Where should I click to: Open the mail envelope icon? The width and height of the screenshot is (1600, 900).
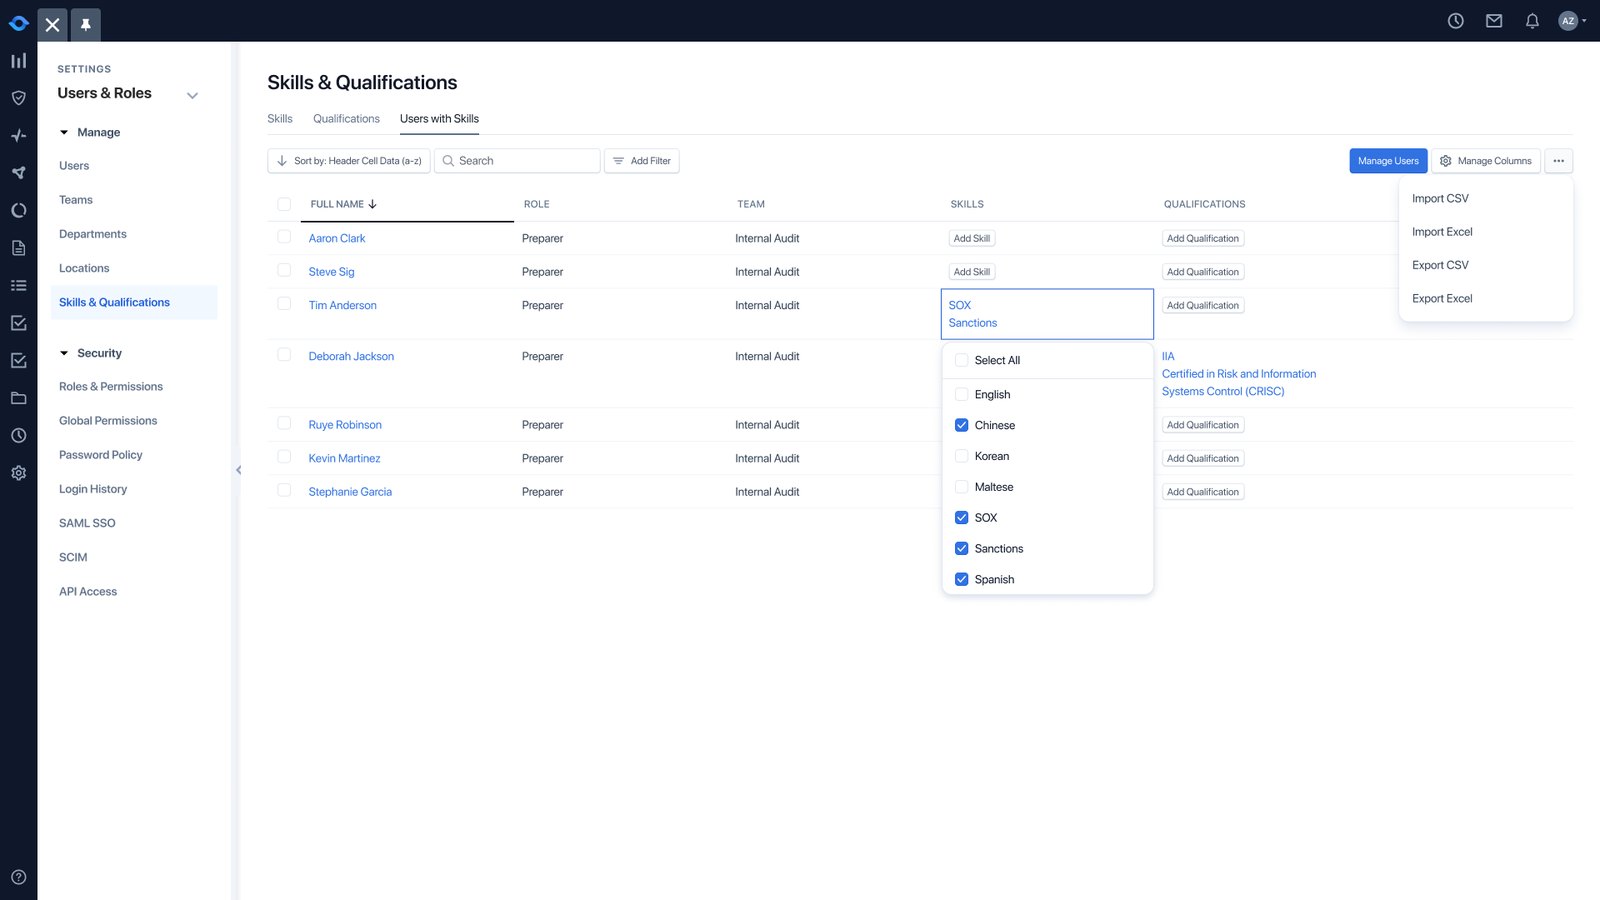[1494, 21]
